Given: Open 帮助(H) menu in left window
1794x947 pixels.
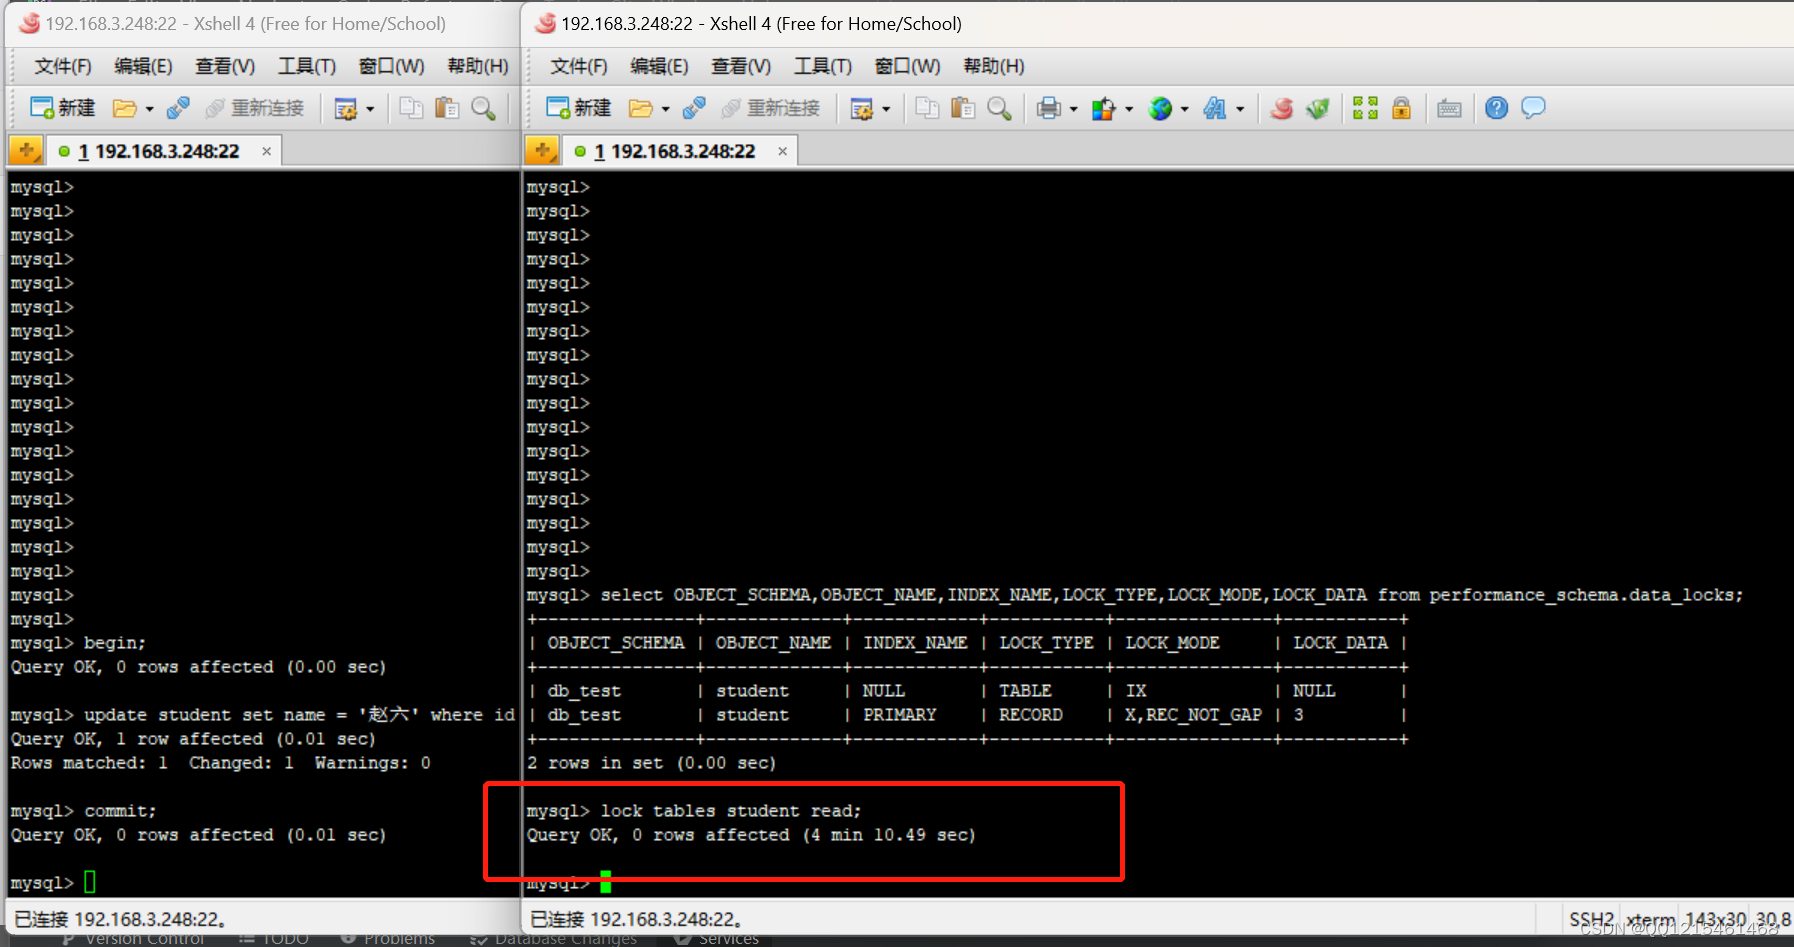Looking at the screenshot, I should click(x=478, y=66).
